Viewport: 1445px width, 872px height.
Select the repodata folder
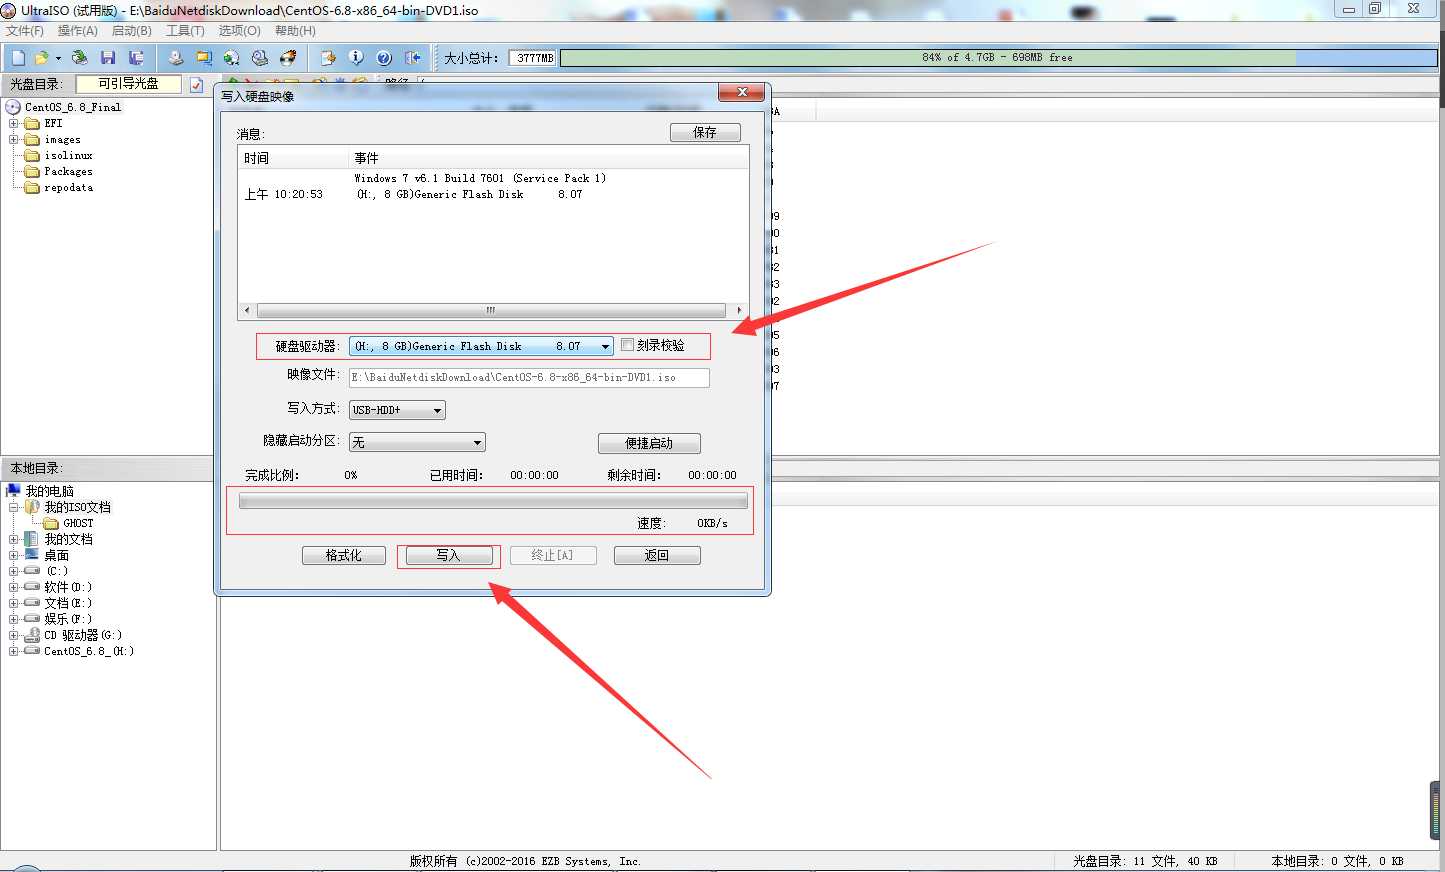(68, 188)
